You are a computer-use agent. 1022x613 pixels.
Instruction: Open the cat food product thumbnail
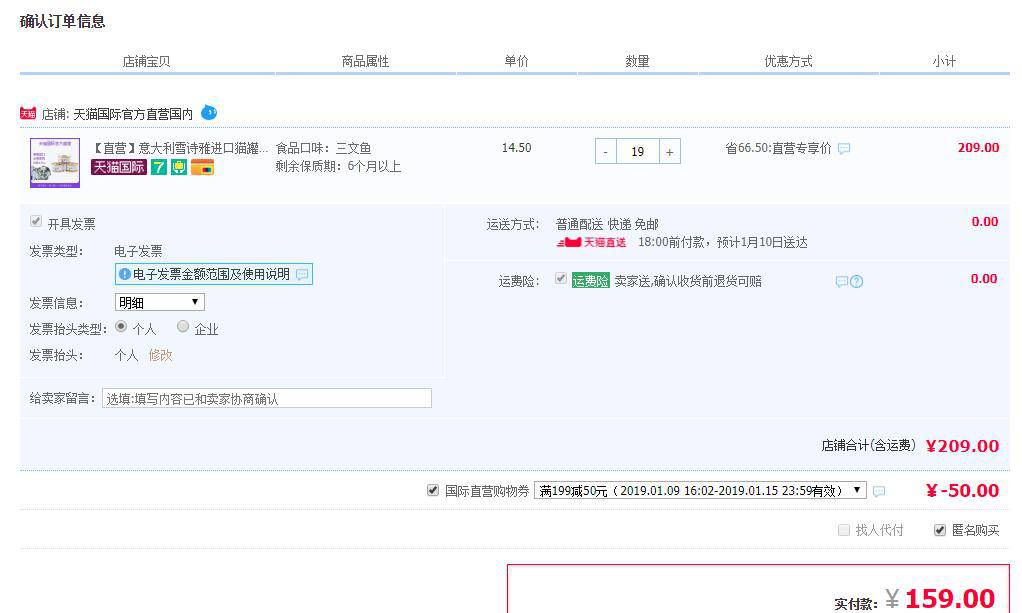click(x=55, y=163)
